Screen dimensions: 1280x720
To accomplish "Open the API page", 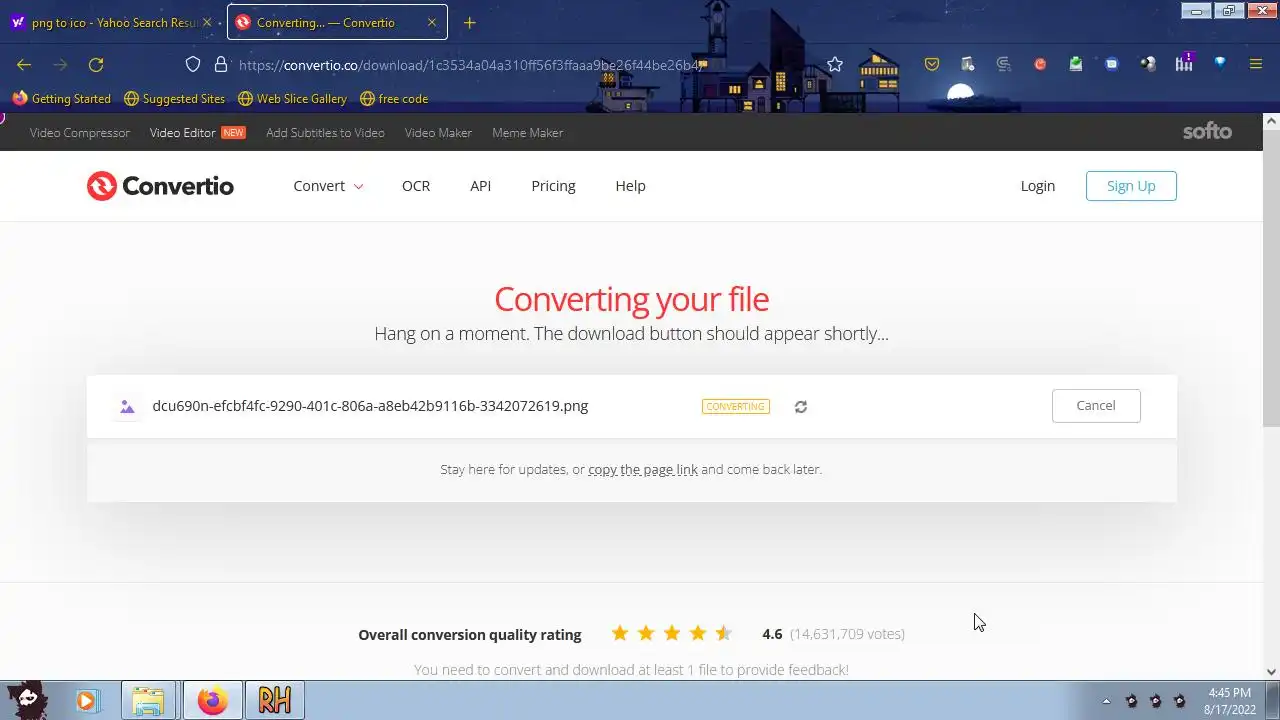I will tap(480, 186).
